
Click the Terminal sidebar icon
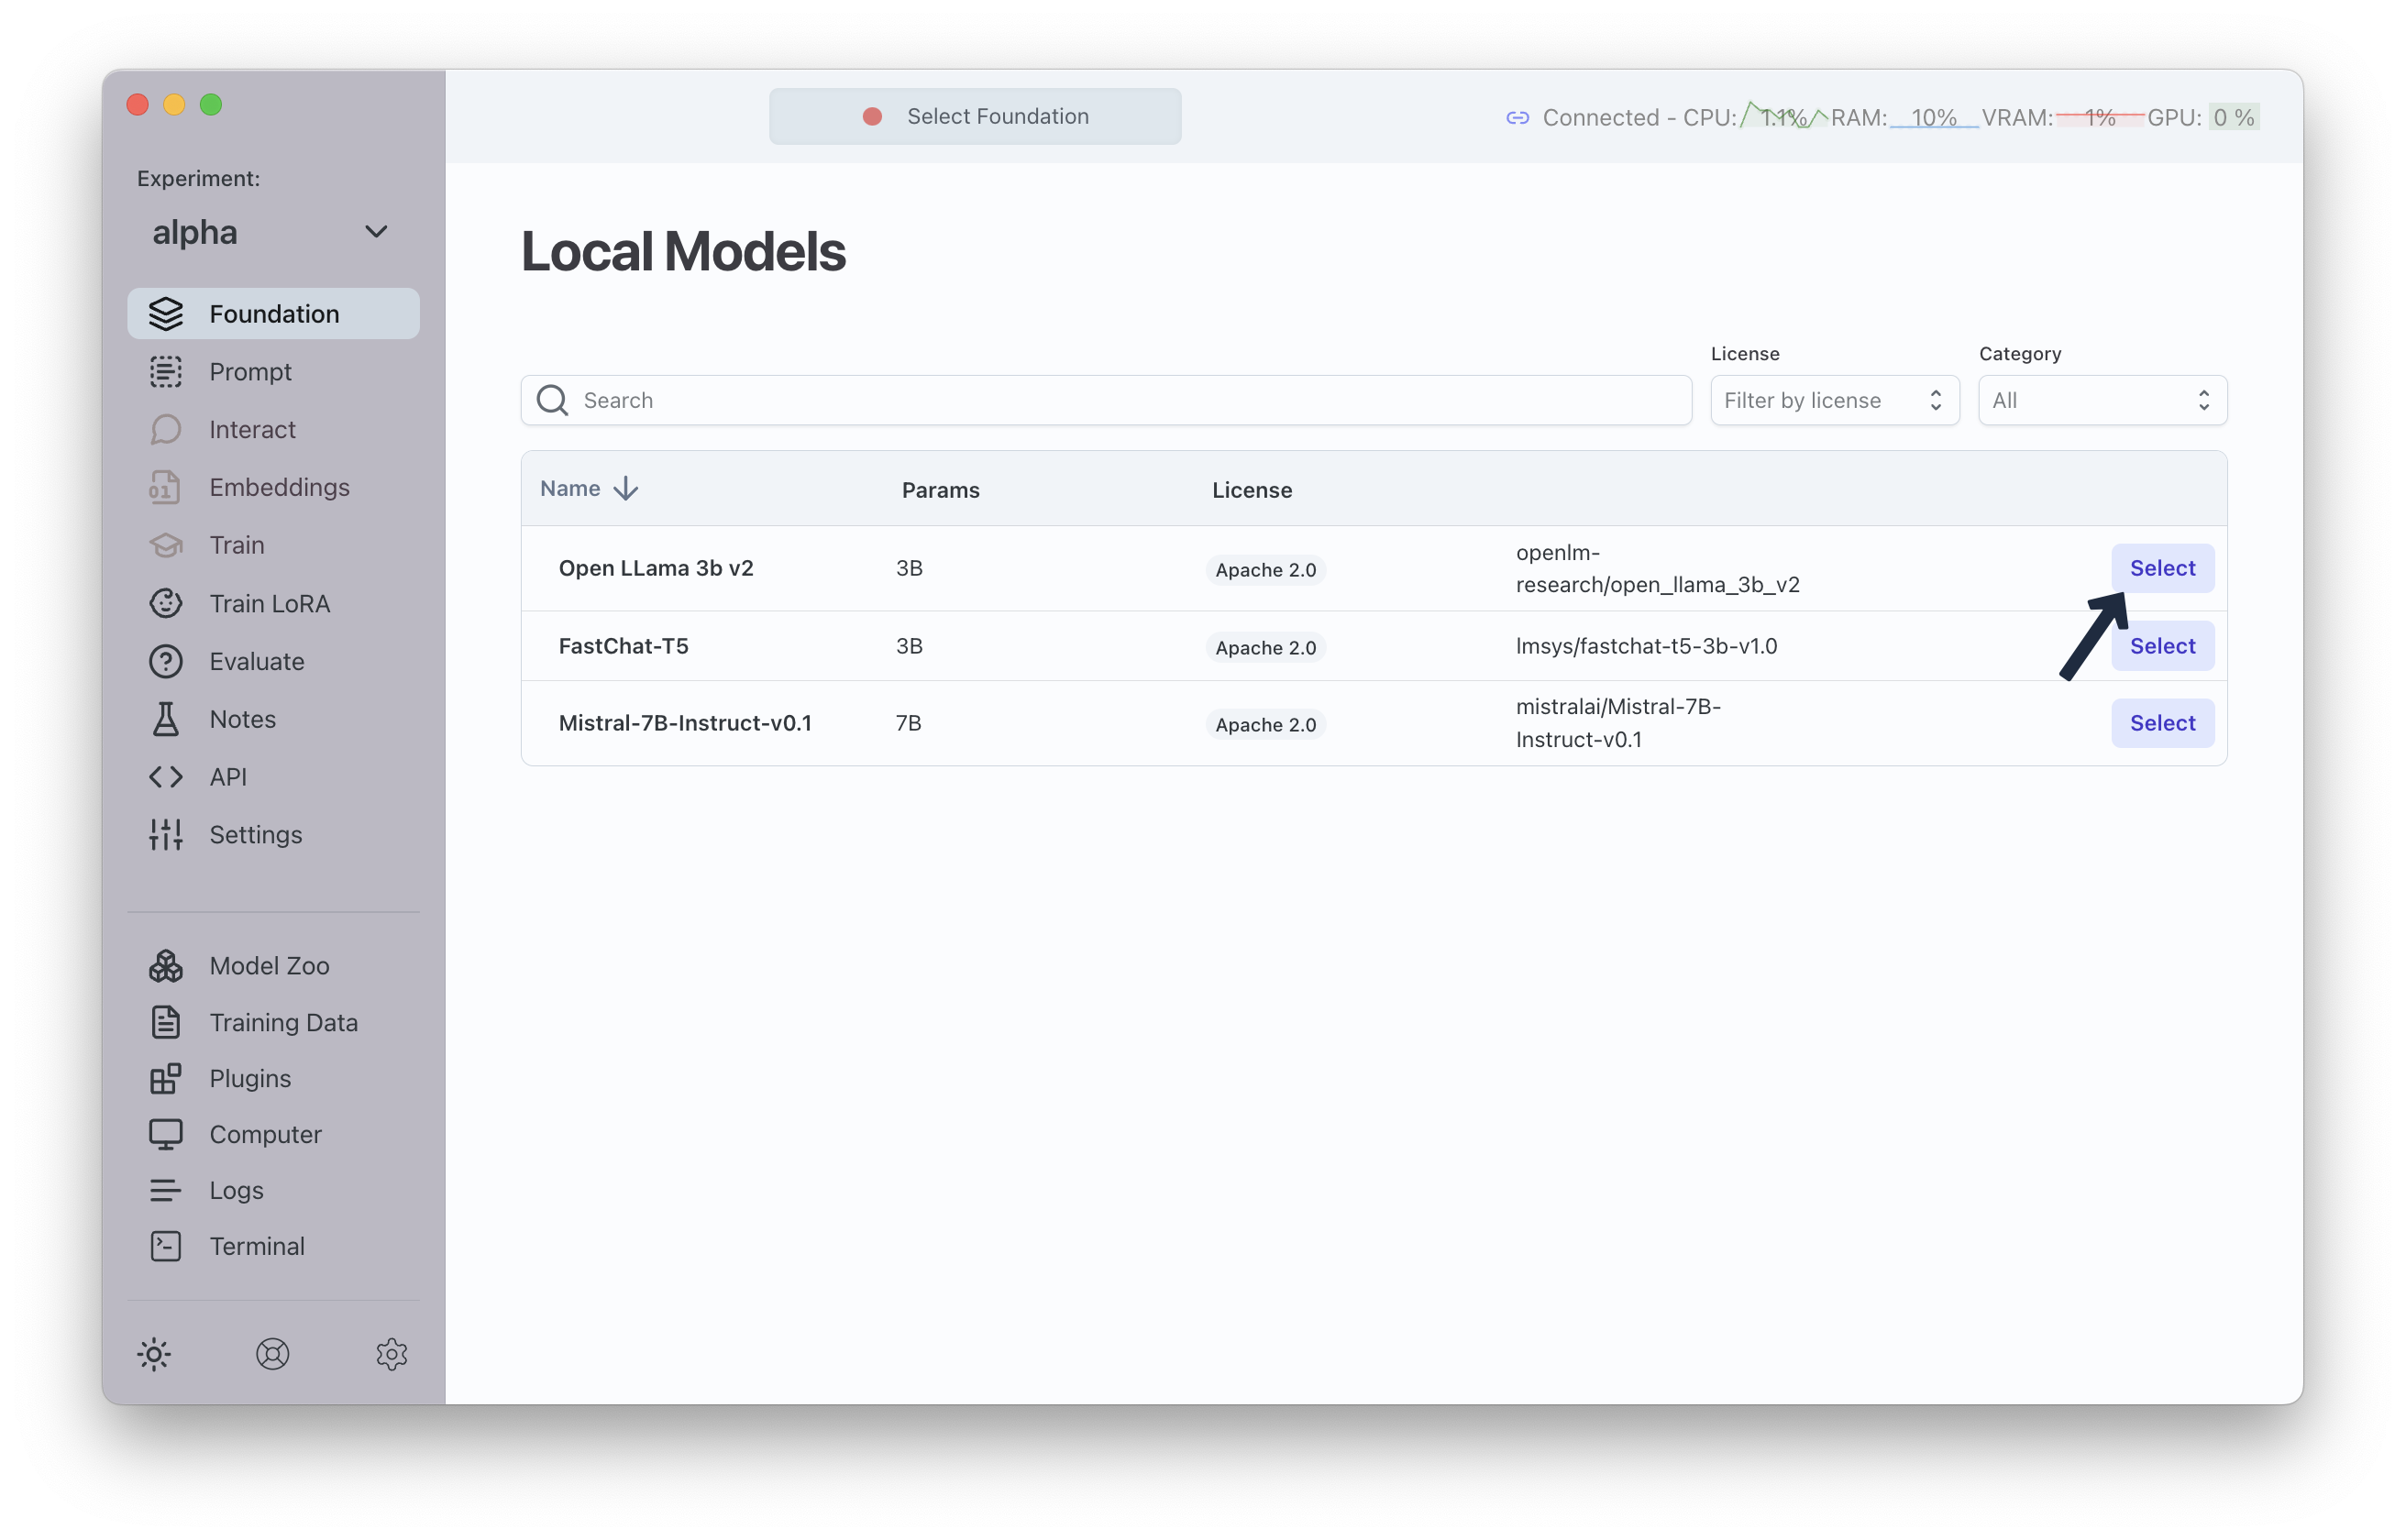click(165, 1246)
